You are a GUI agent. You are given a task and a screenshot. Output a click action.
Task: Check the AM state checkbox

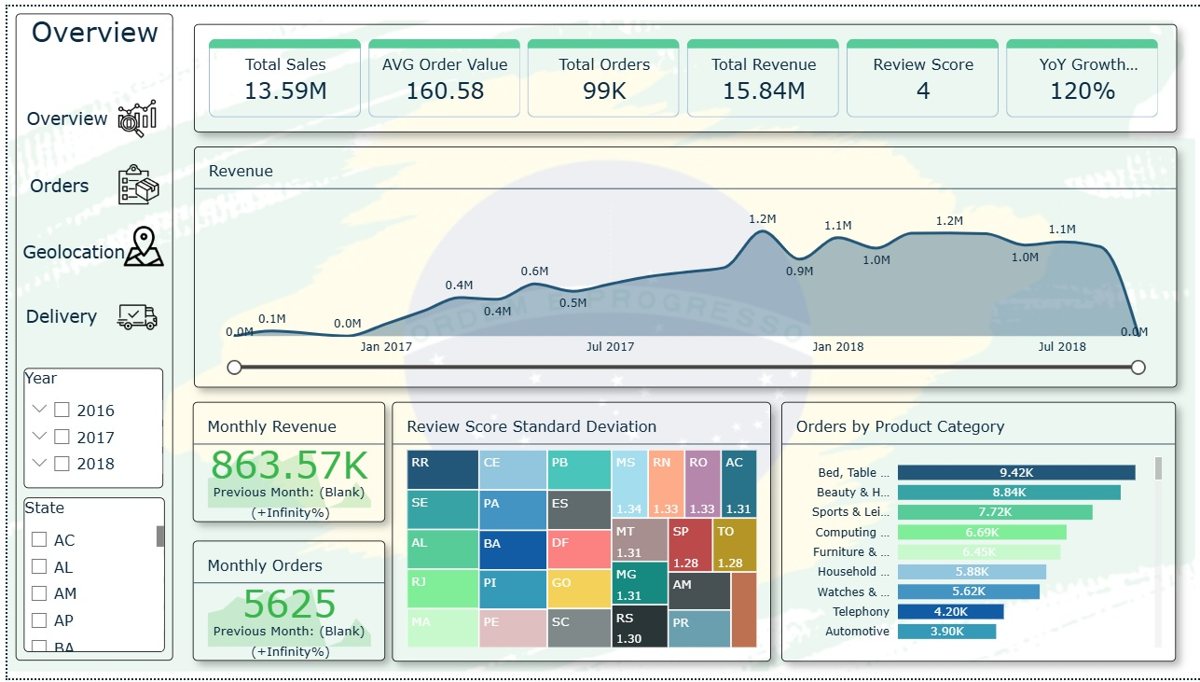[x=39, y=593]
